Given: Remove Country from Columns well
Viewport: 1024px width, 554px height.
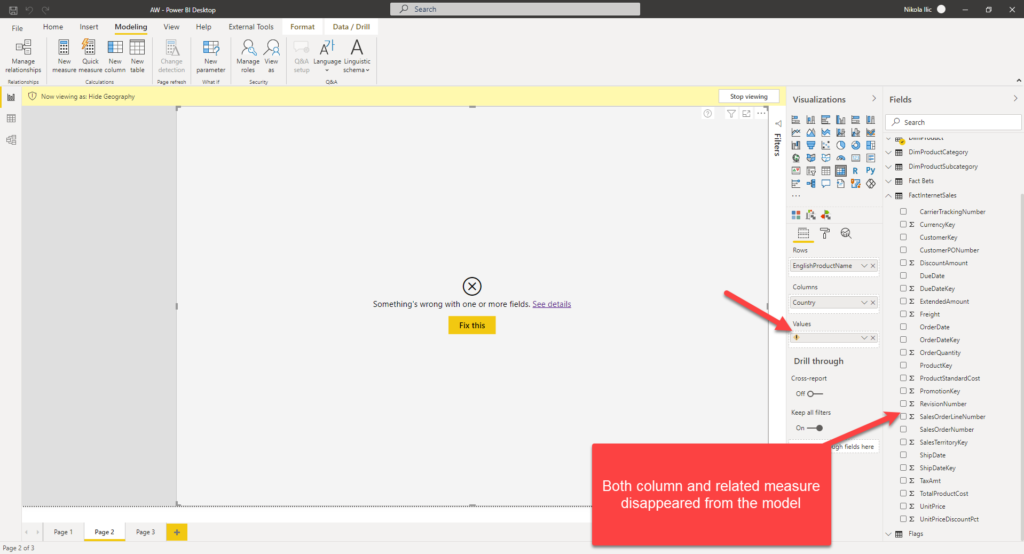Looking at the screenshot, I should tap(873, 302).
